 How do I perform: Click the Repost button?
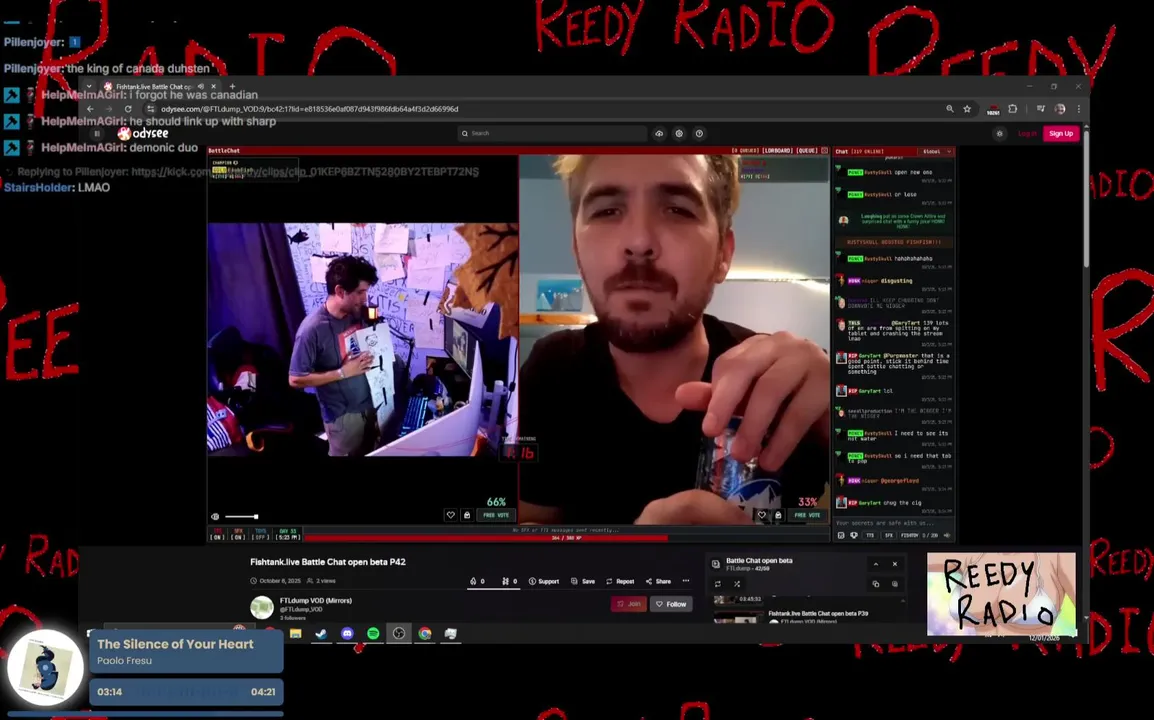click(620, 582)
